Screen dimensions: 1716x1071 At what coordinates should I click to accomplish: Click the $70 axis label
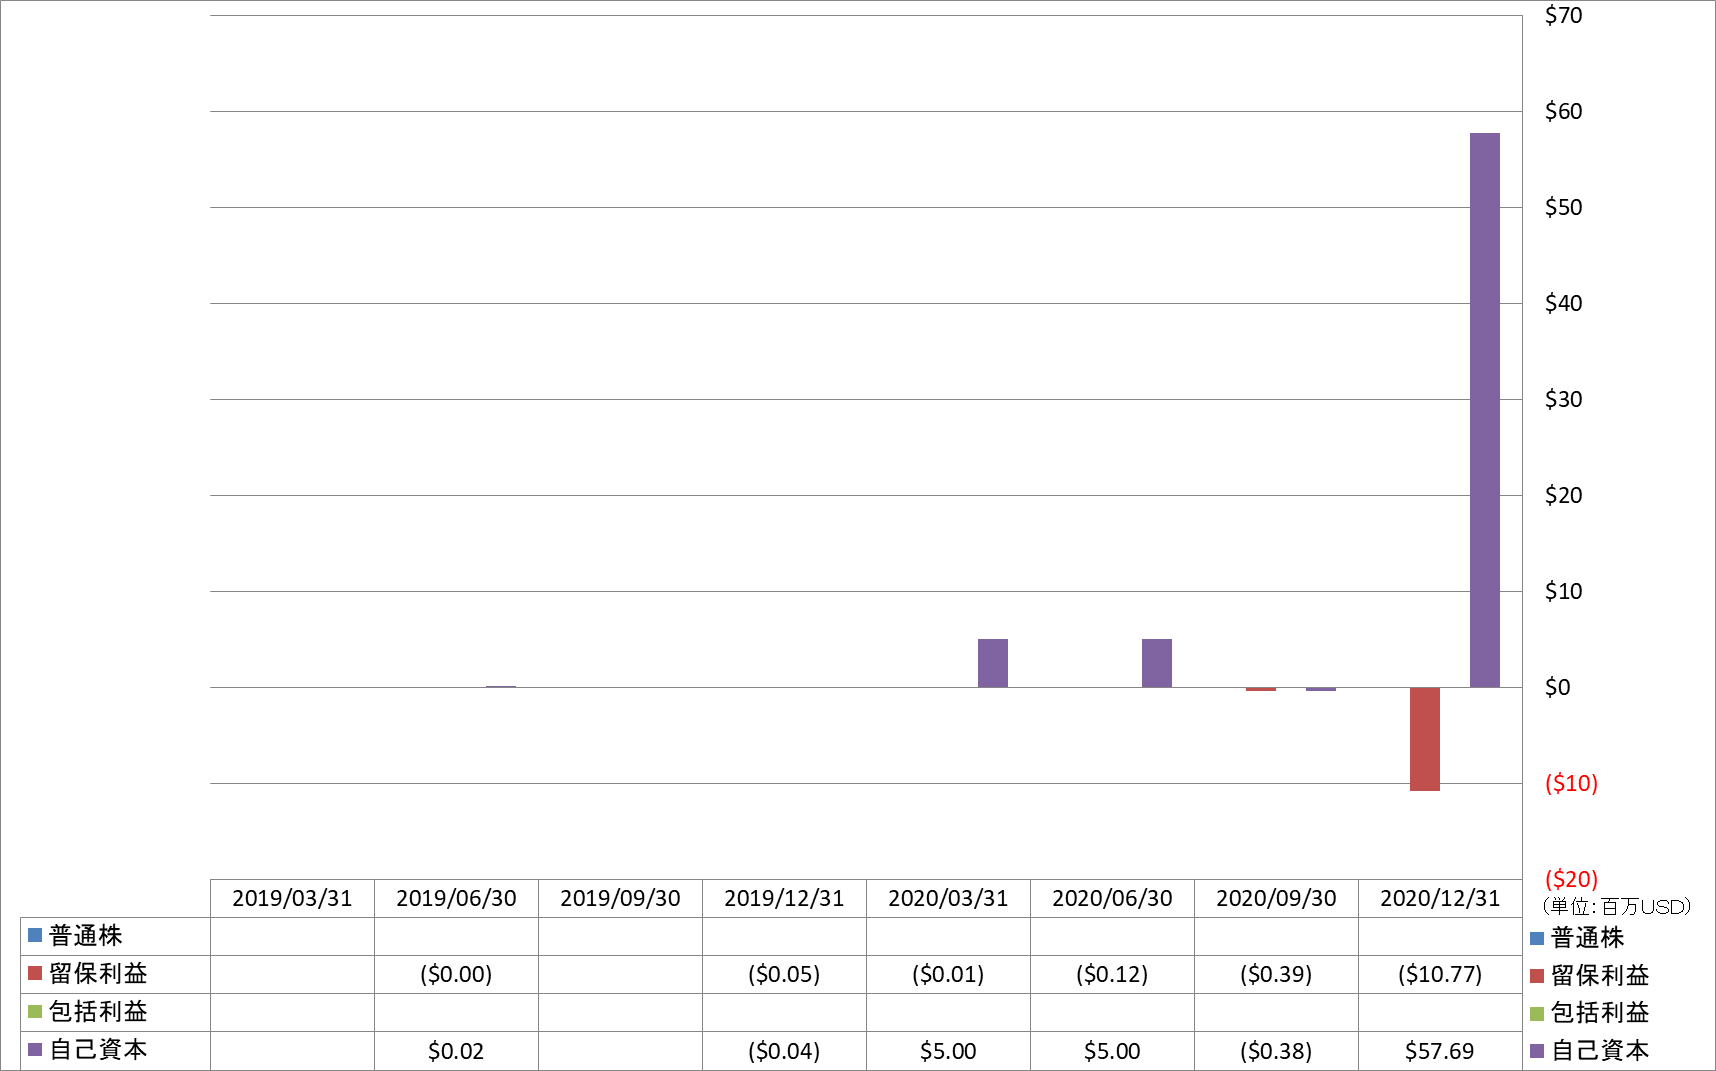(x=1564, y=15)
